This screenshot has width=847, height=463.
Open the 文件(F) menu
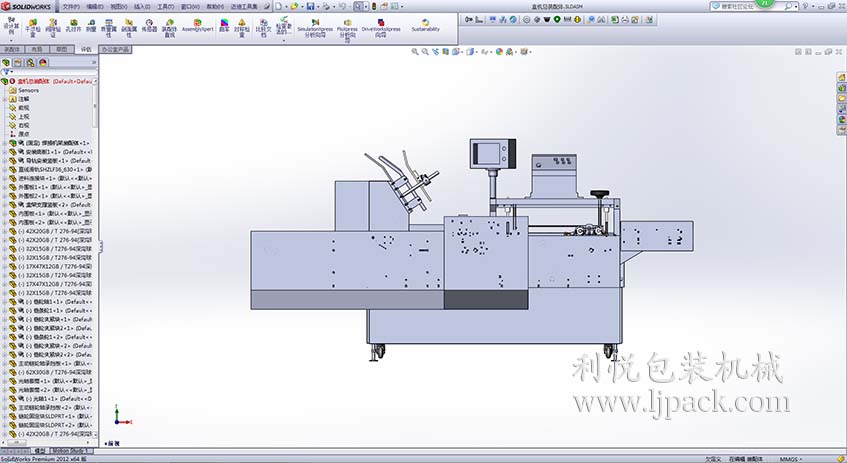click(x=70, y=6)
